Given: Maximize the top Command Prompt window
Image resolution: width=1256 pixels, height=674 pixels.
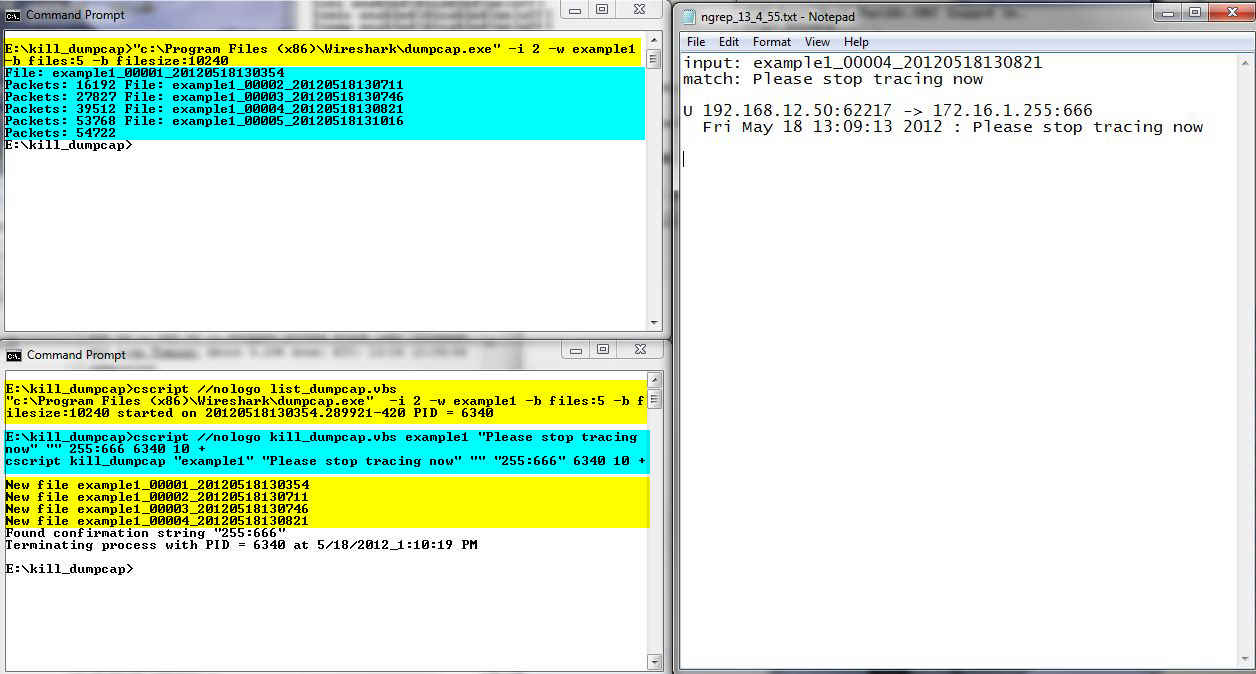Looking at the screenshot, I should [x=602, y=10].
